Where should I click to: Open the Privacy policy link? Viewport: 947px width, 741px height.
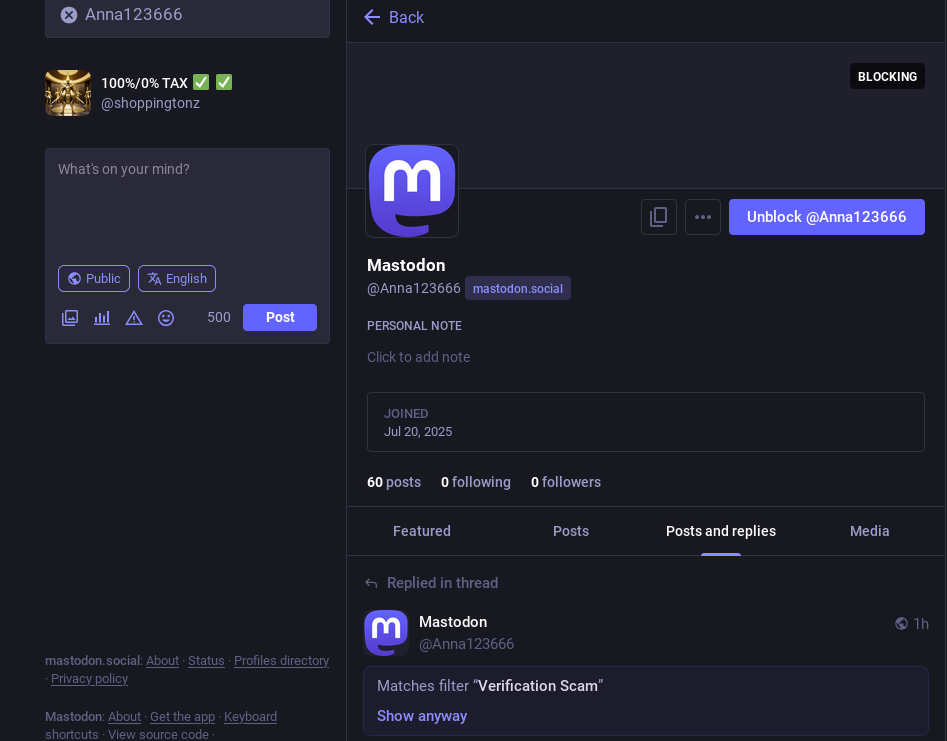[x=89, y=678]
